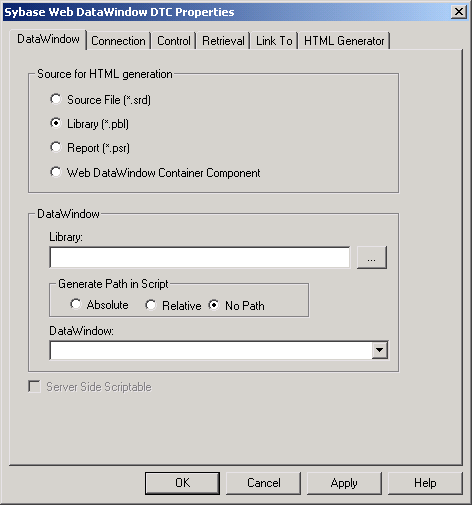Image resolution: width=472 pixels, height=505 pixels.
Task: Click the Library path input field
Action: point(200,257)
